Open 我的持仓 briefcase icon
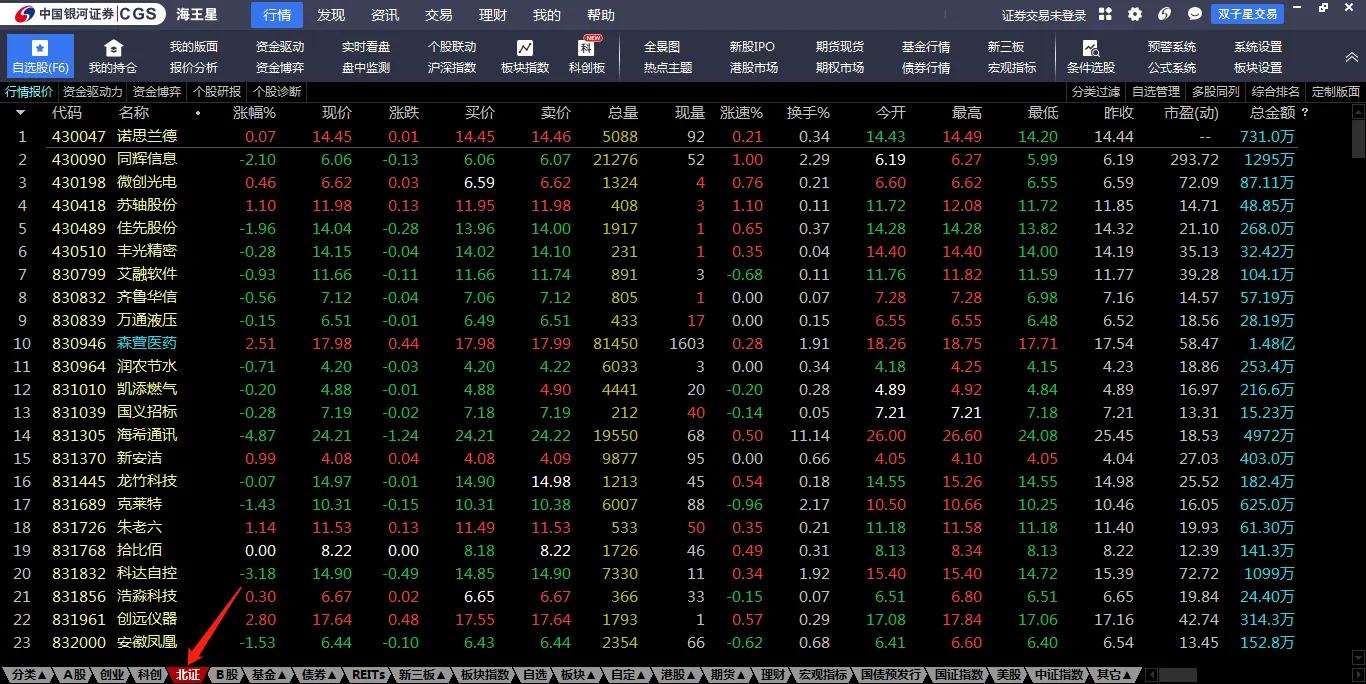 pos(111,47)
